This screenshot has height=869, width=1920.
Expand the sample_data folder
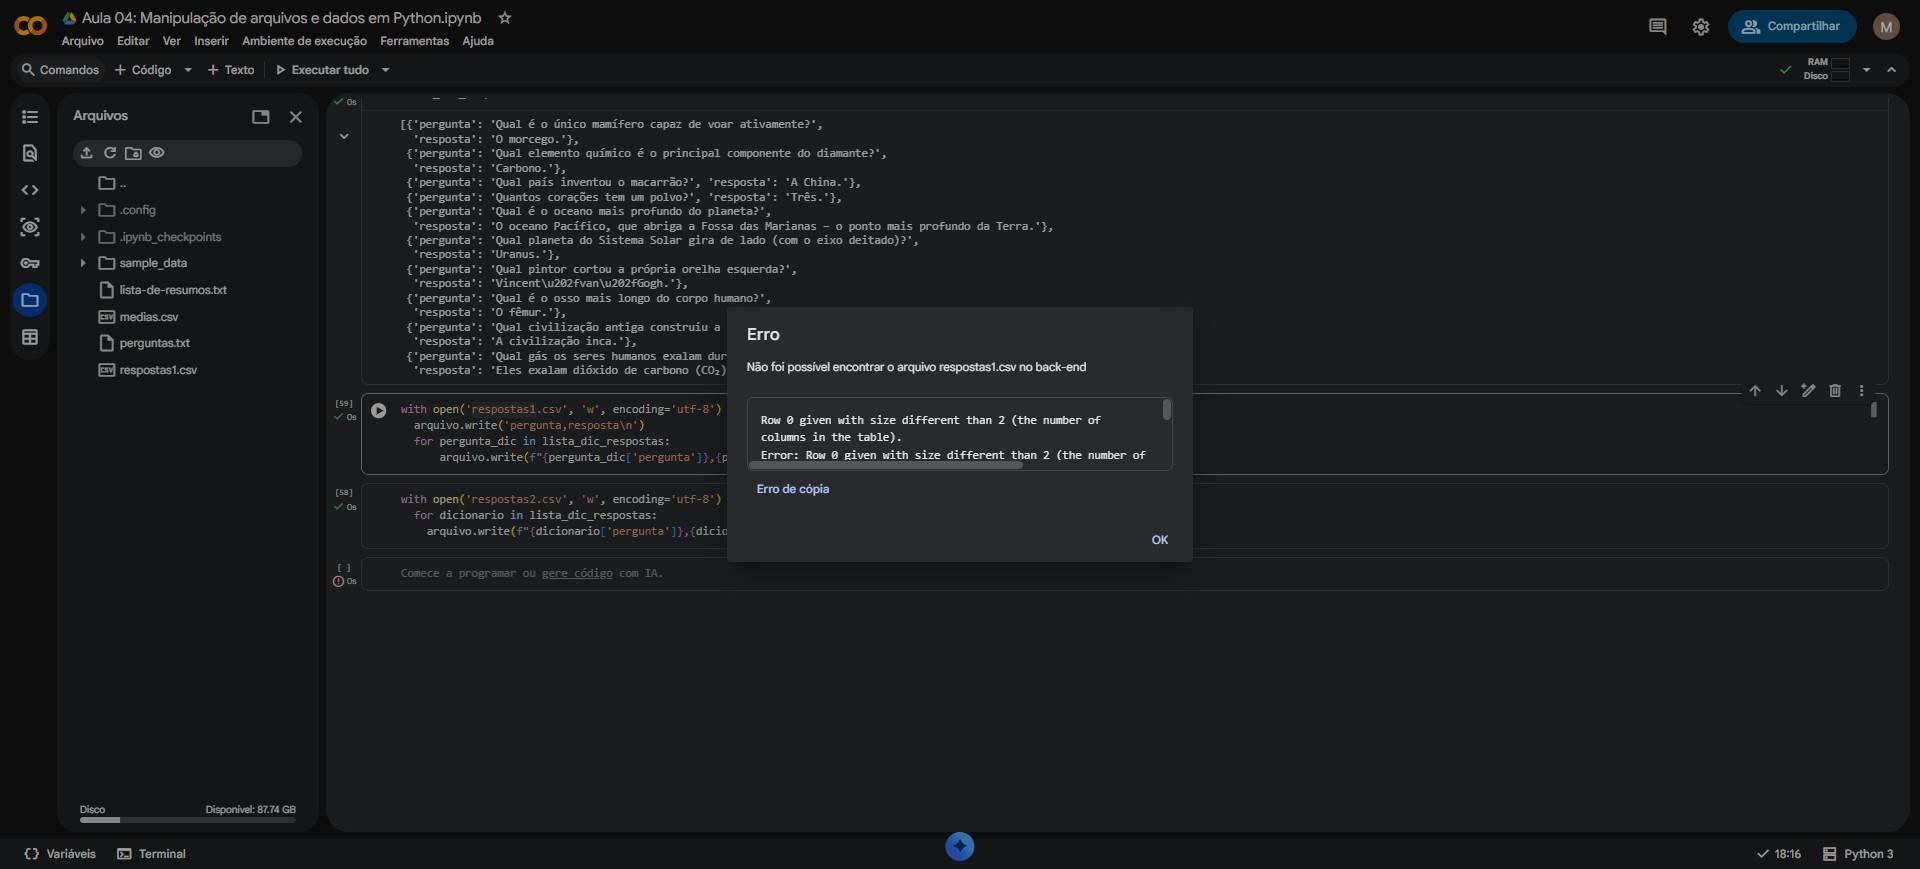[83, 263]
